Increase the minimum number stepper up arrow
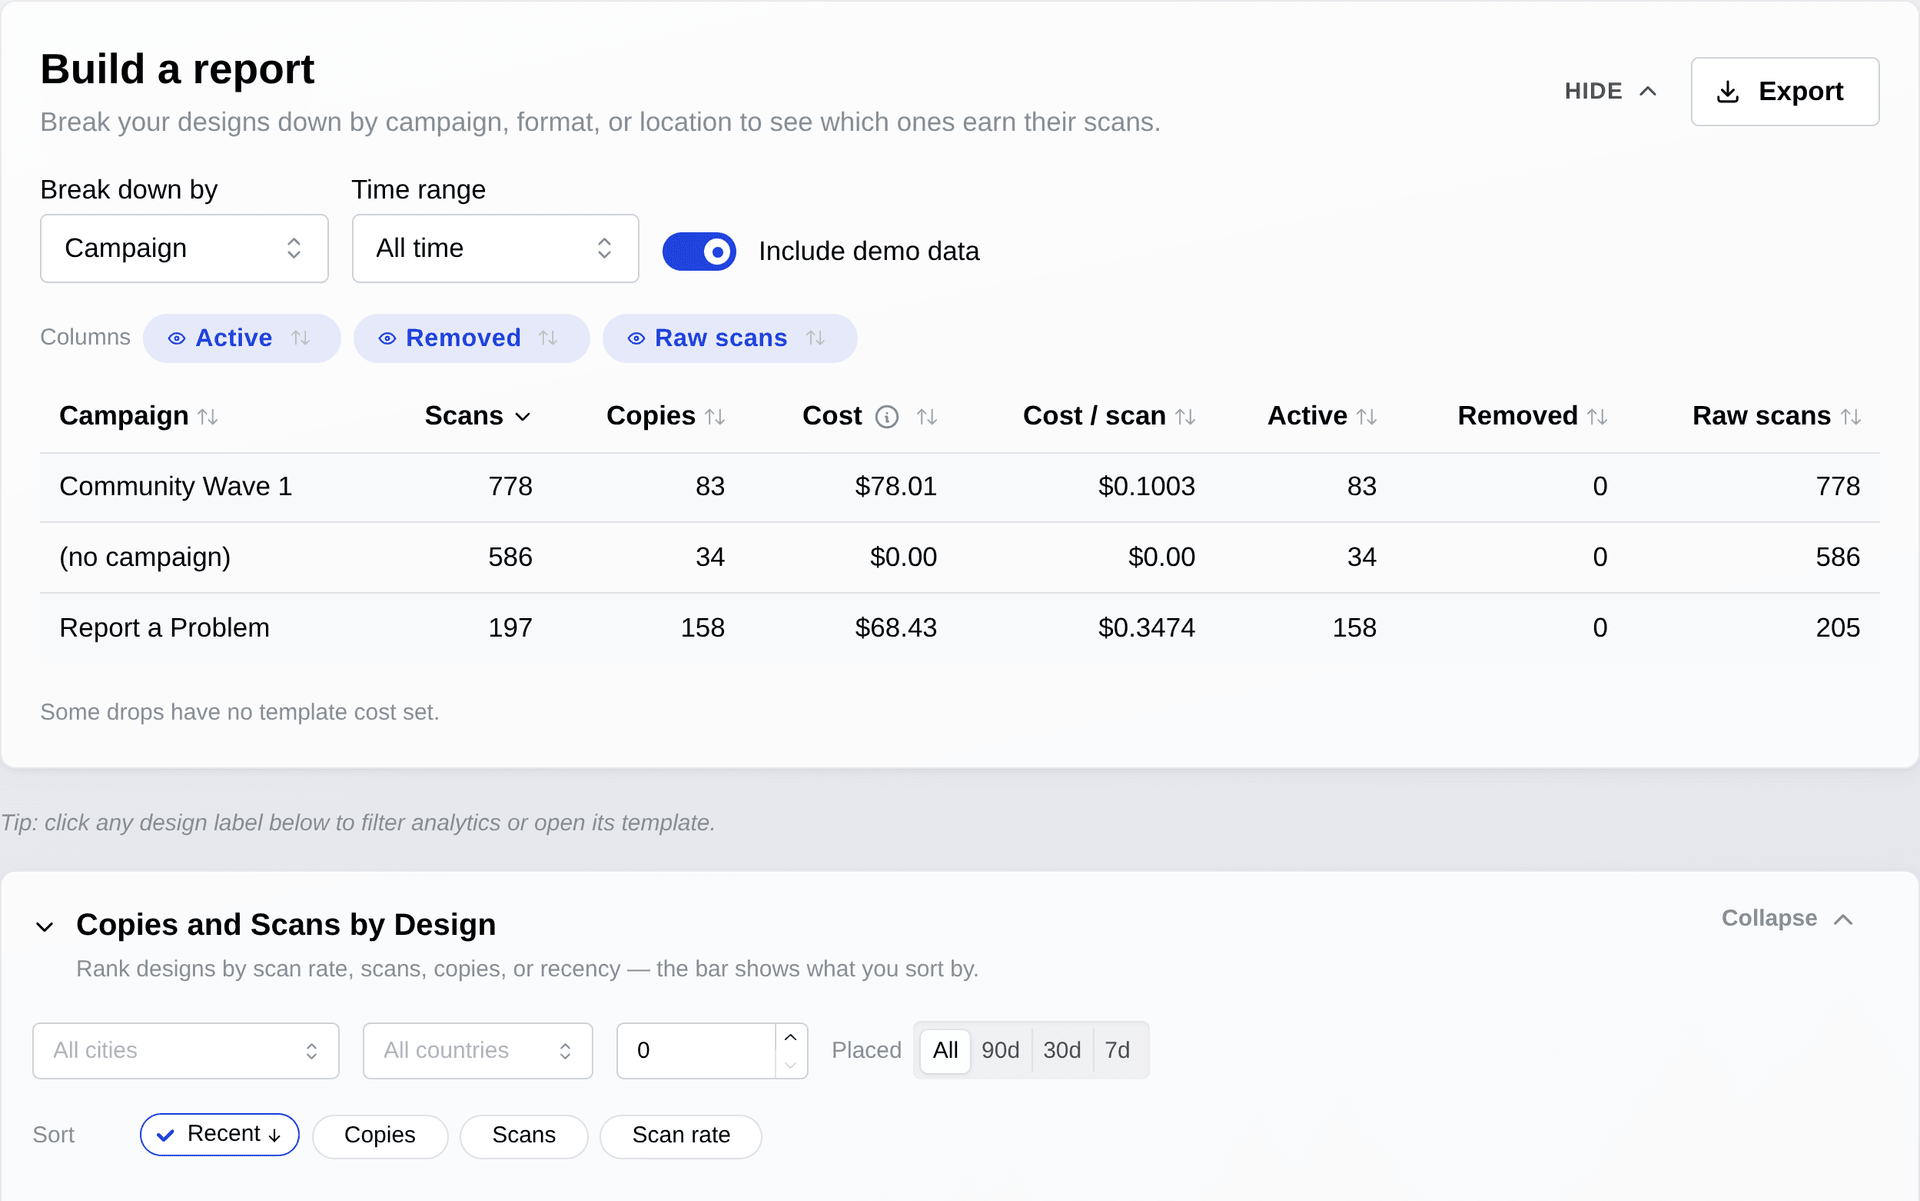This screenshot has width=1920, height=1201. (791, 1037)
